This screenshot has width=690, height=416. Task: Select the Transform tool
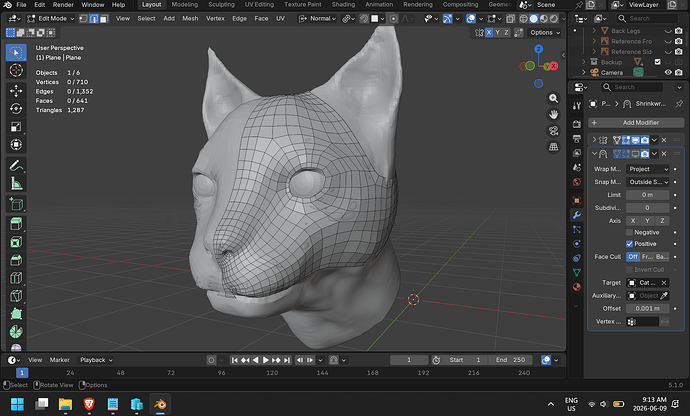(x=16, y=145)
